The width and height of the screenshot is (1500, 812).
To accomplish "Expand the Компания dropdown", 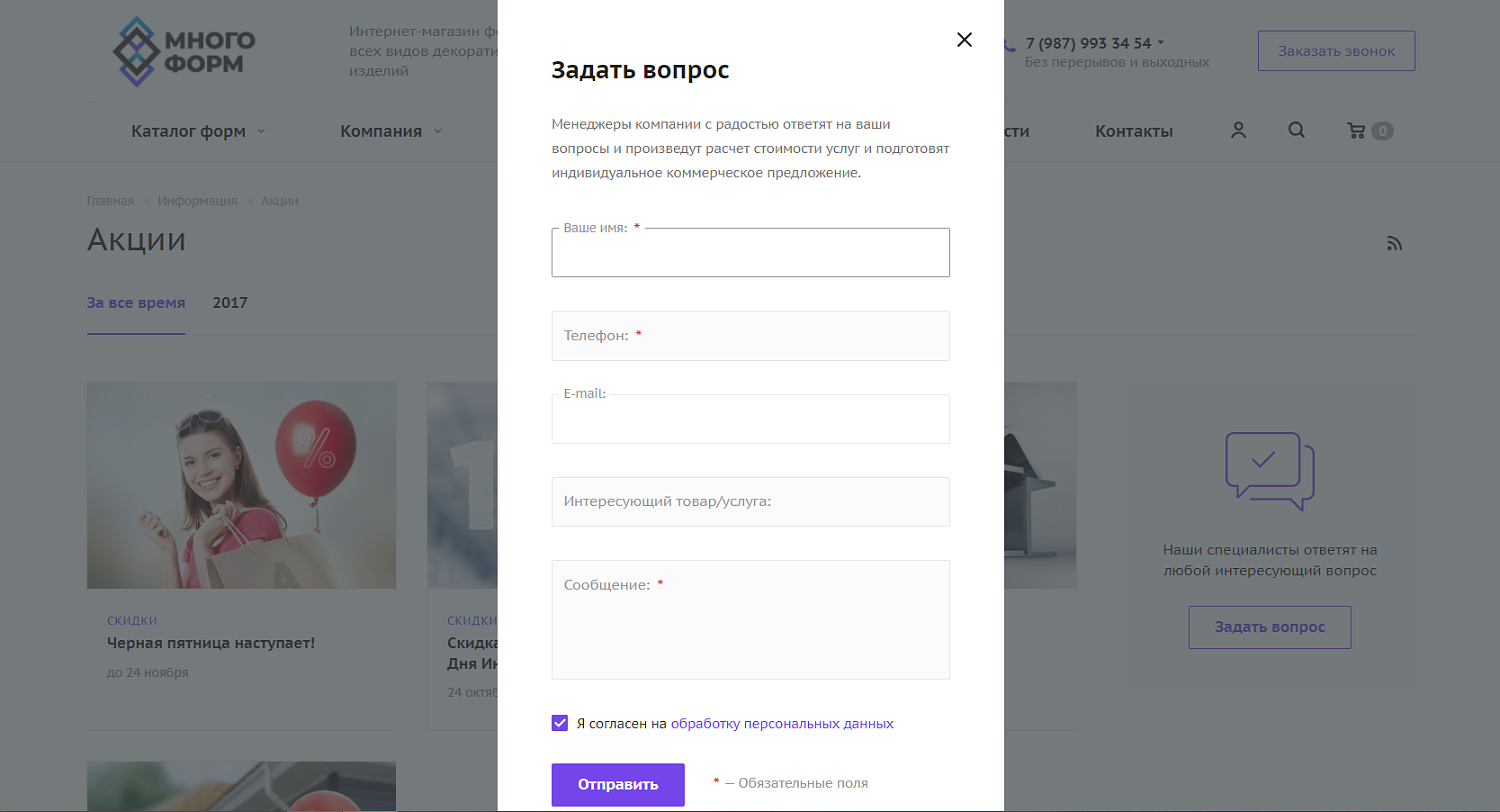I will click(390, 130).
